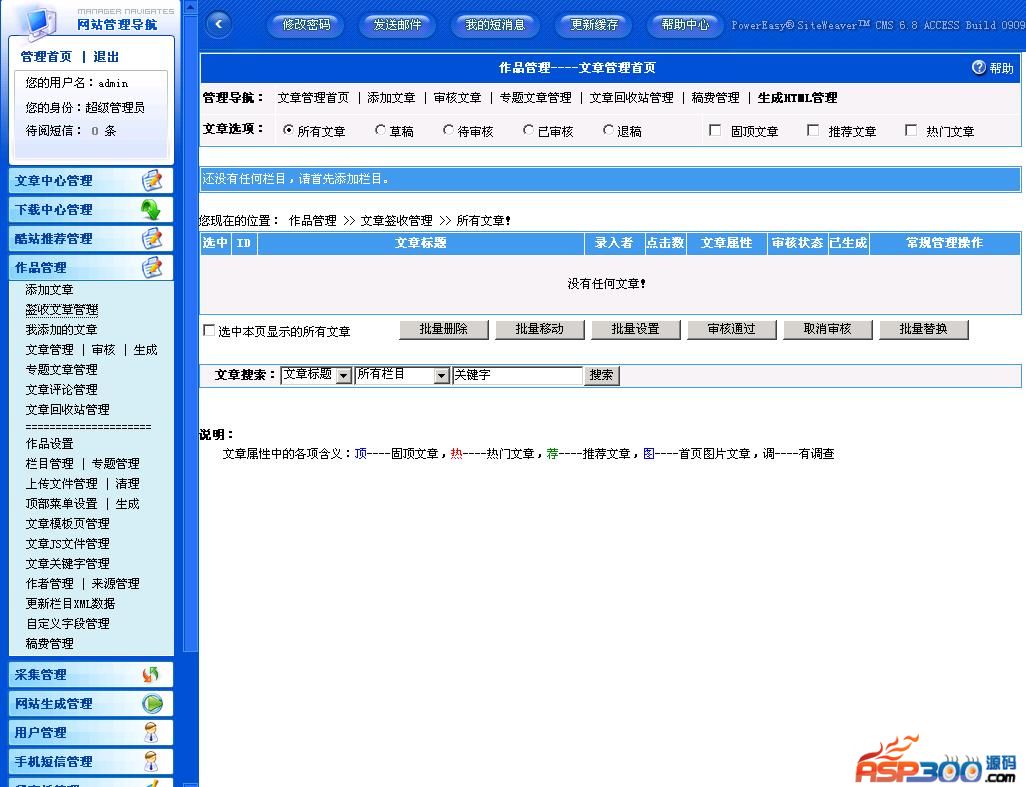Open 我添加的文章 in sidebar tree
This screenshot has width=1026, height=787.
62,330
